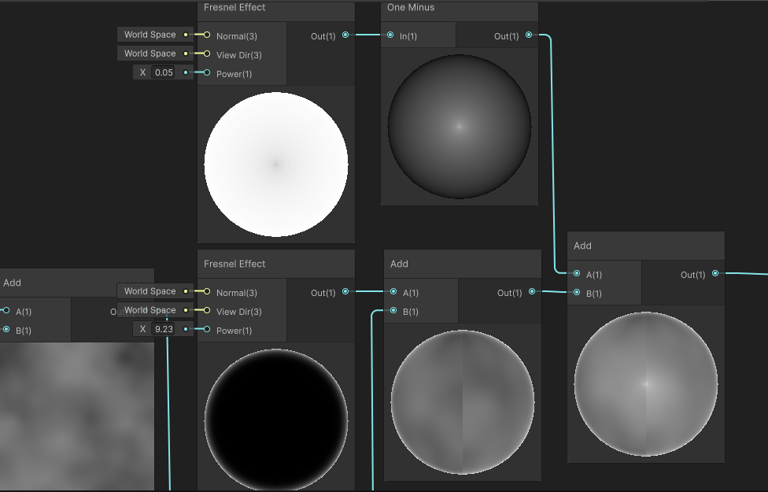Screen dimensions: 768x492
Task: Click the white sphere Fresnel preview
Action: coord(276,164)
